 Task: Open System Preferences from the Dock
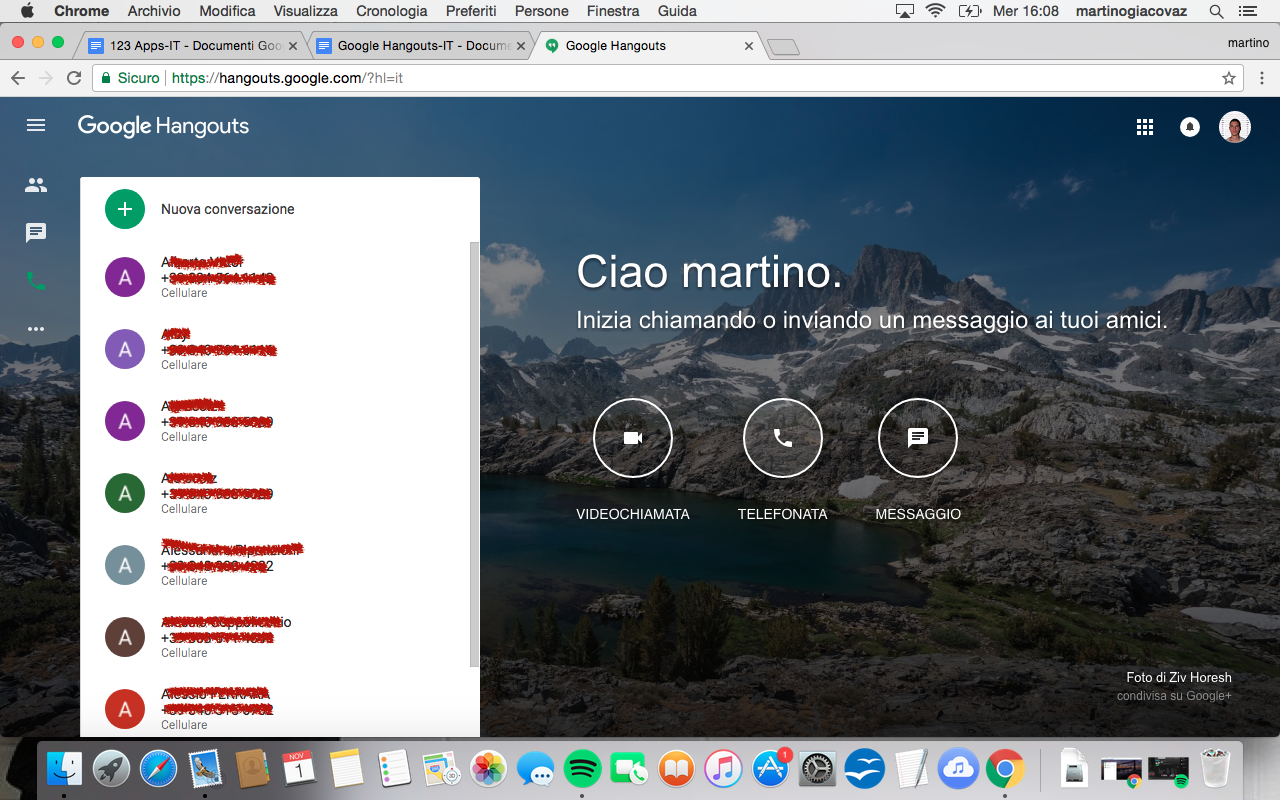818,769
